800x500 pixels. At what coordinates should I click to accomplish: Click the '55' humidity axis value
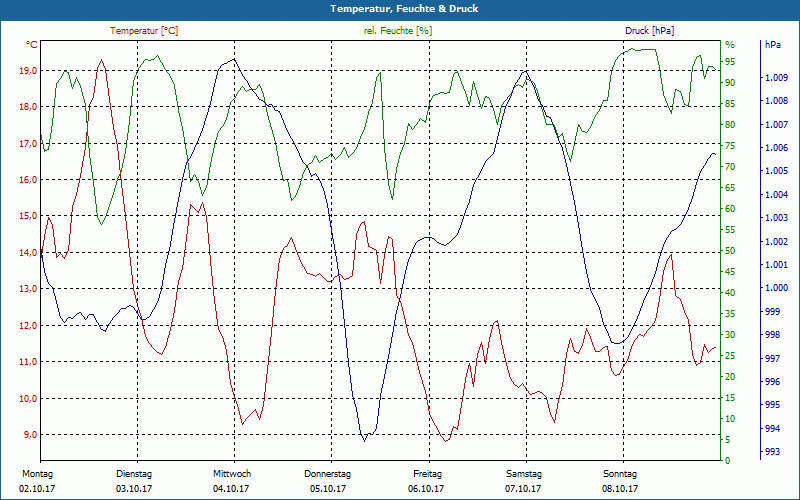click(x=730, y=230)
